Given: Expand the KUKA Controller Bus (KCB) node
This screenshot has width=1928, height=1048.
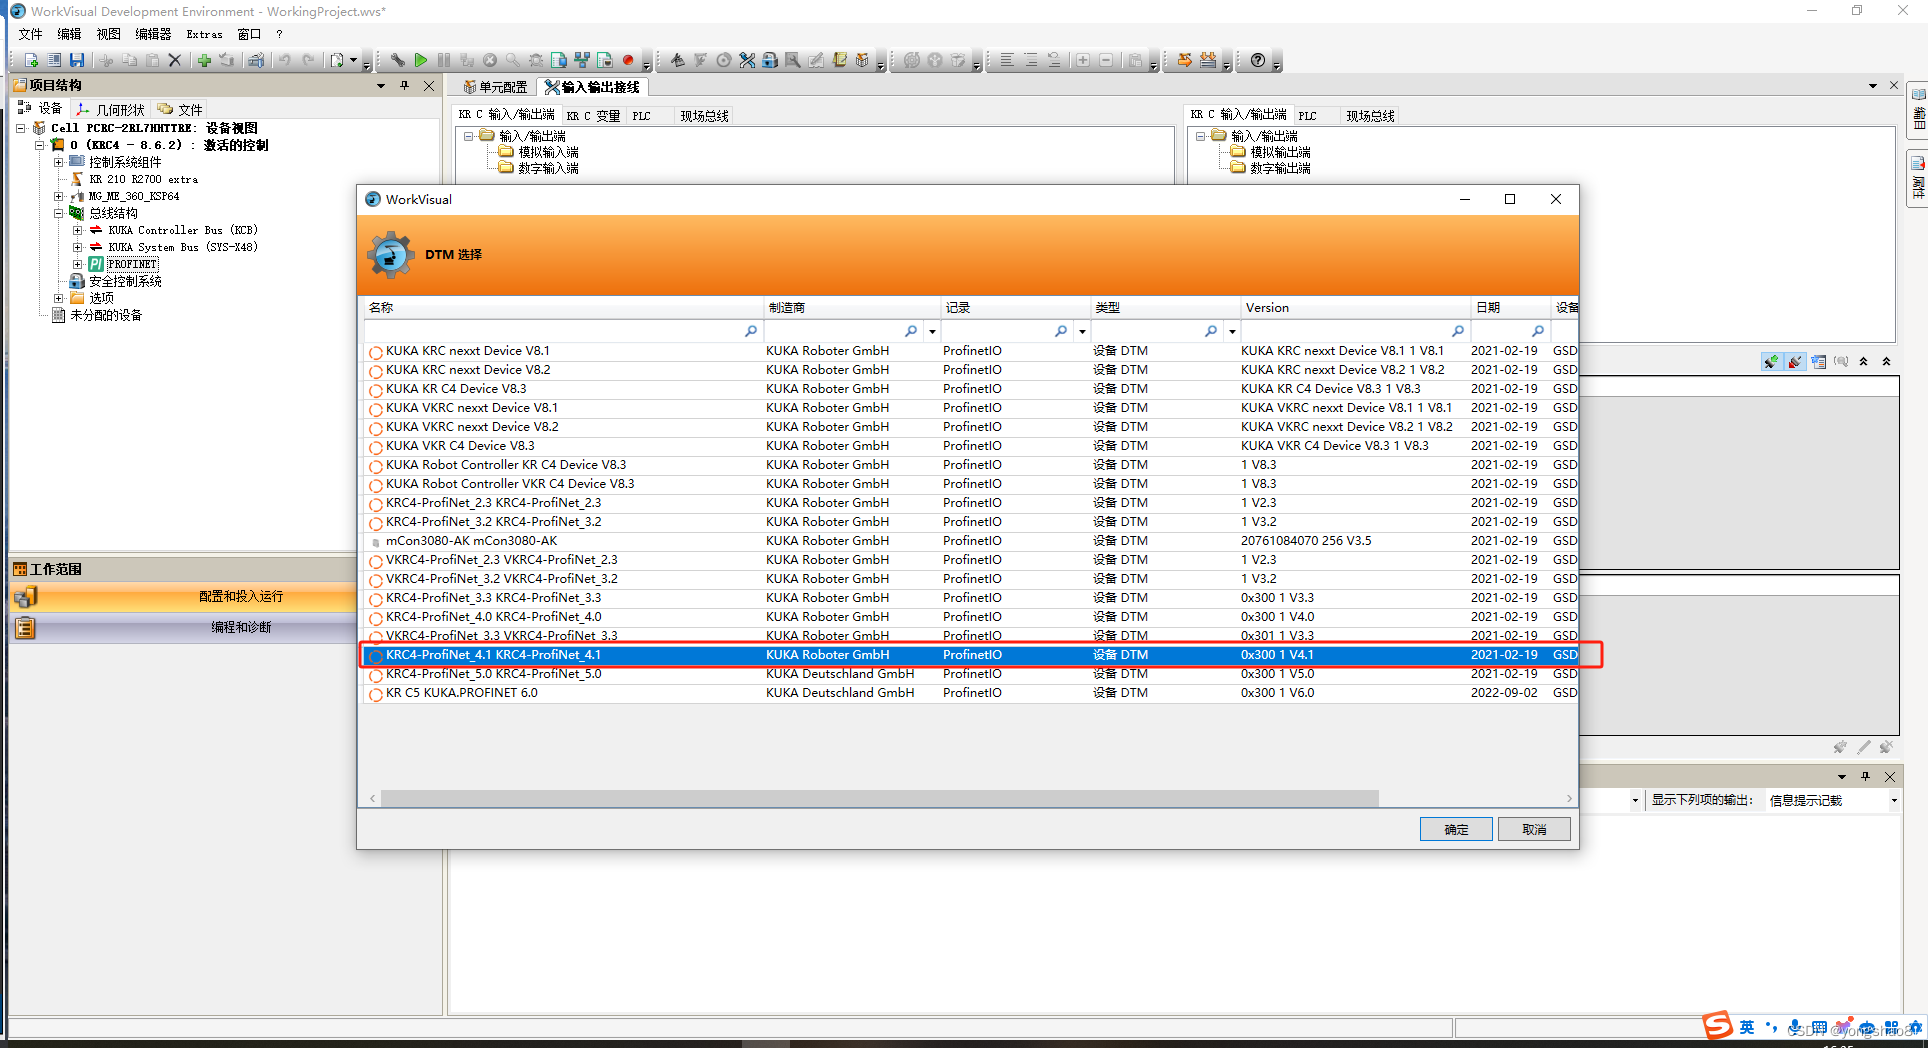Looking at the screenshot, I should 77,230.
